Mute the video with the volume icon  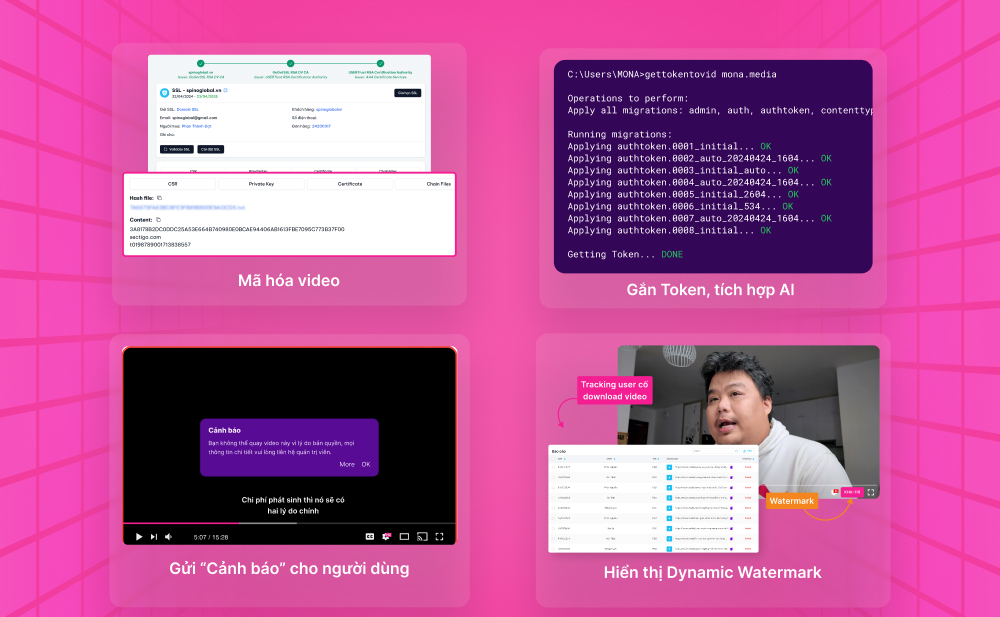168,536
